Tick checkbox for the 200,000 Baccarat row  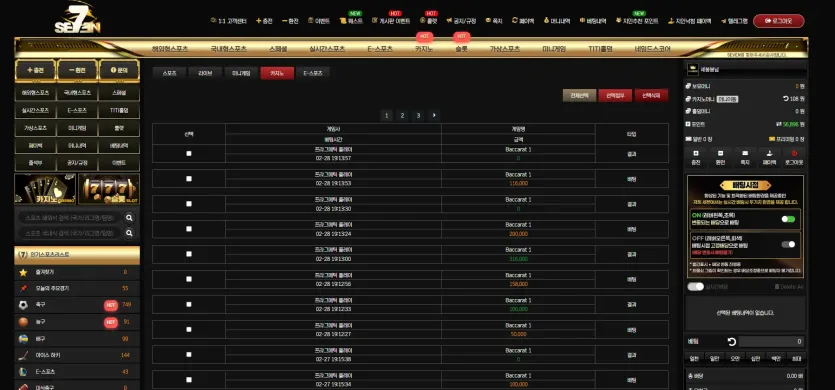point(189,229)
